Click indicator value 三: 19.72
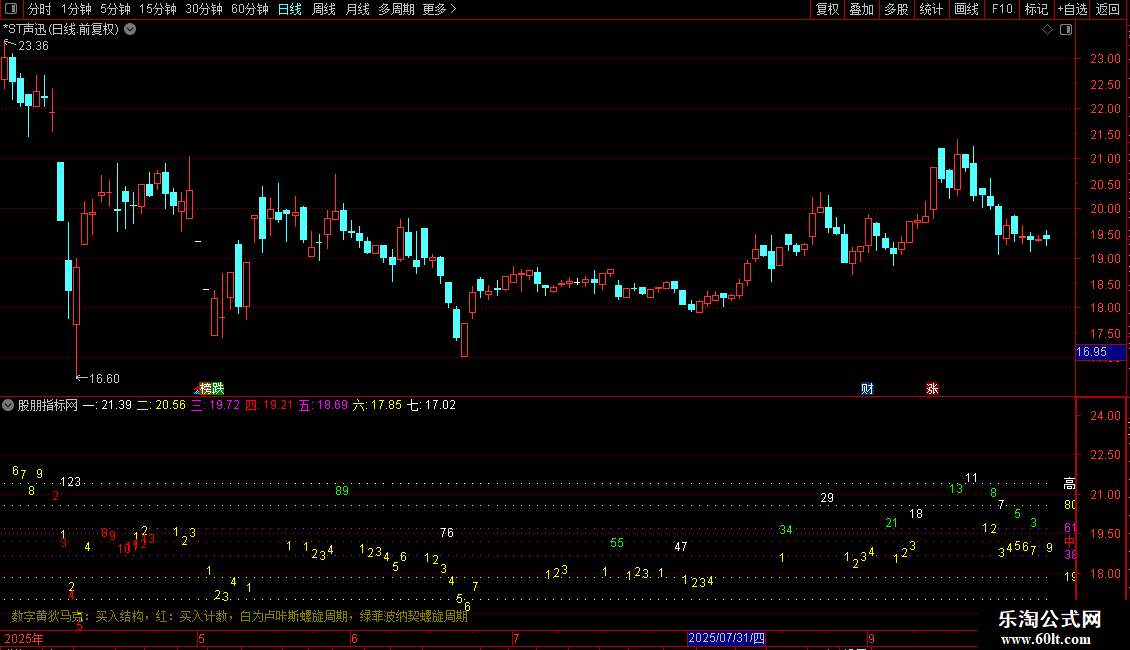Image resolution: width=1130 pixels, height=650 pixels. tap(215, 405)
